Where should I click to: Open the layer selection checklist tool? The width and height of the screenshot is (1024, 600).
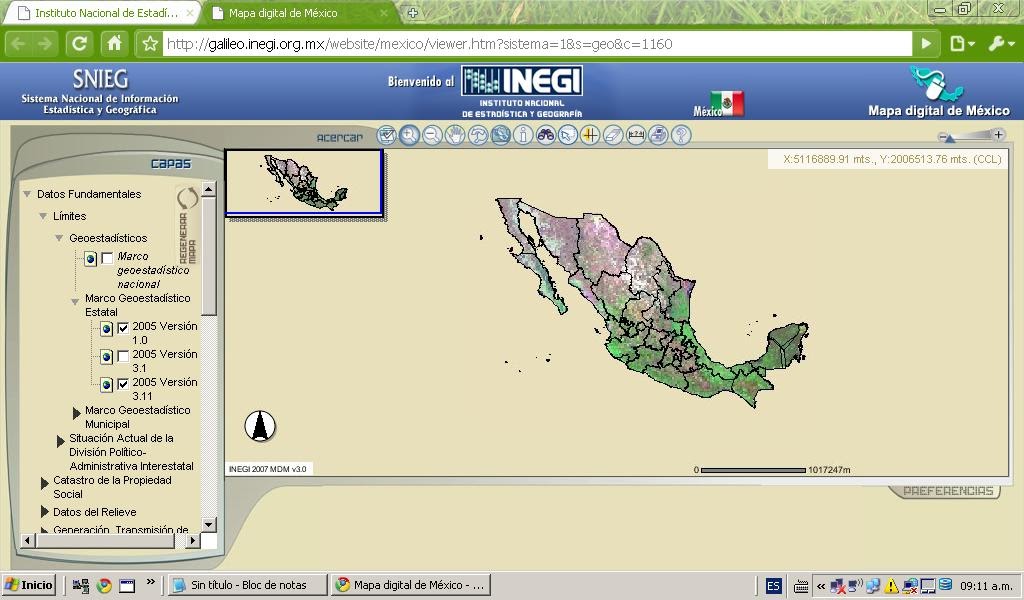(x=387, y=135)
